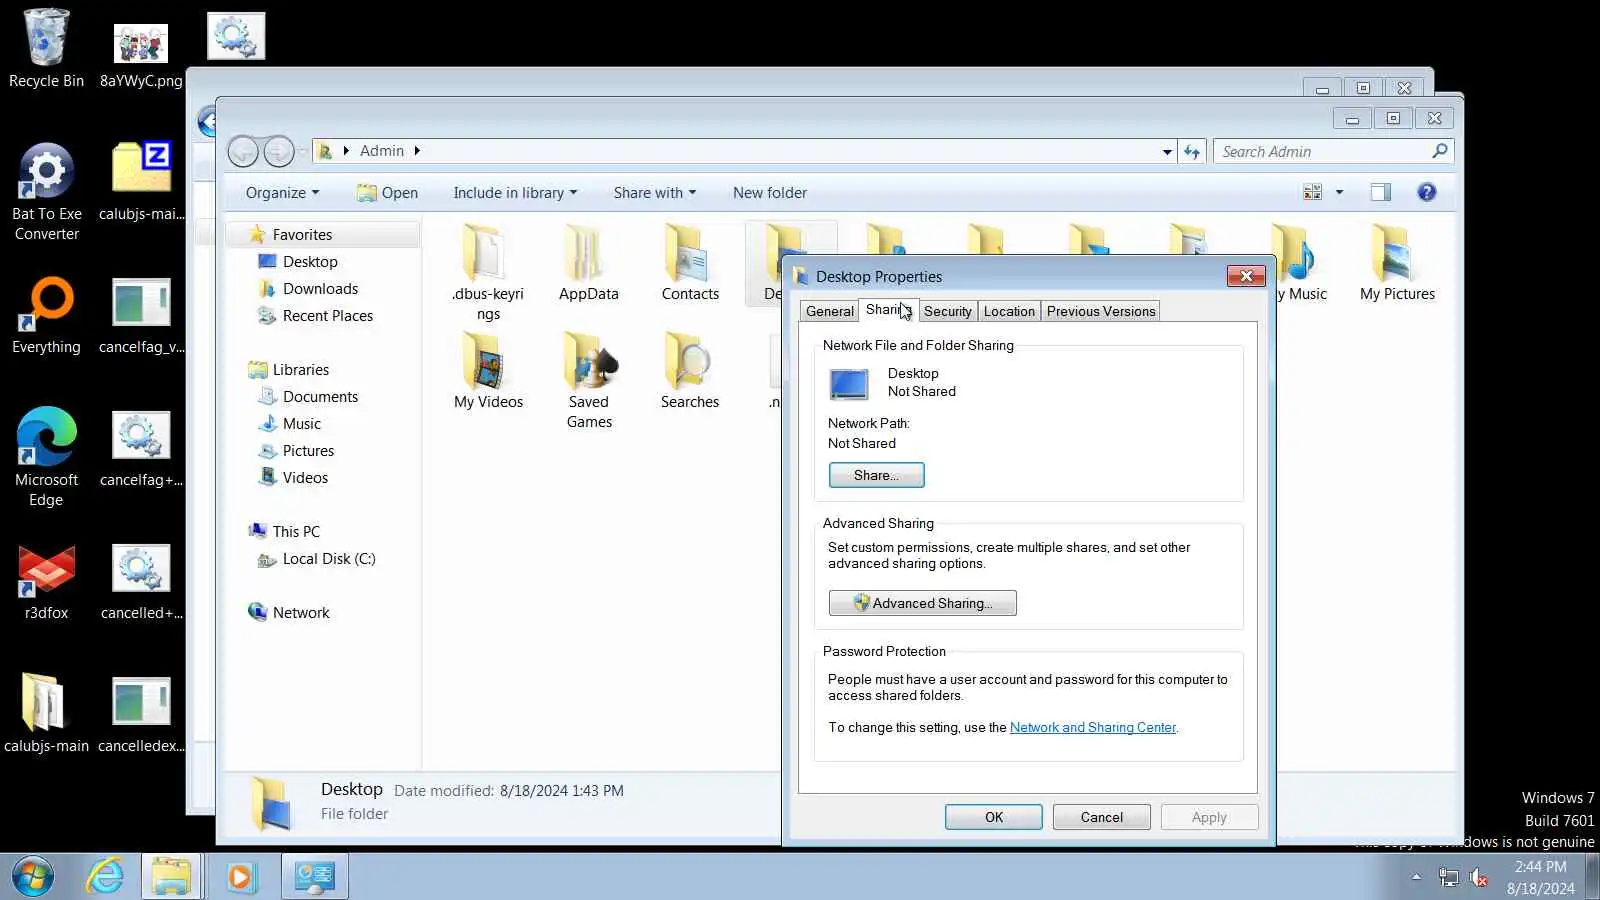Select Local Disk (C:)
Viewport: 1600px width, 900px height.
point(329,558)
